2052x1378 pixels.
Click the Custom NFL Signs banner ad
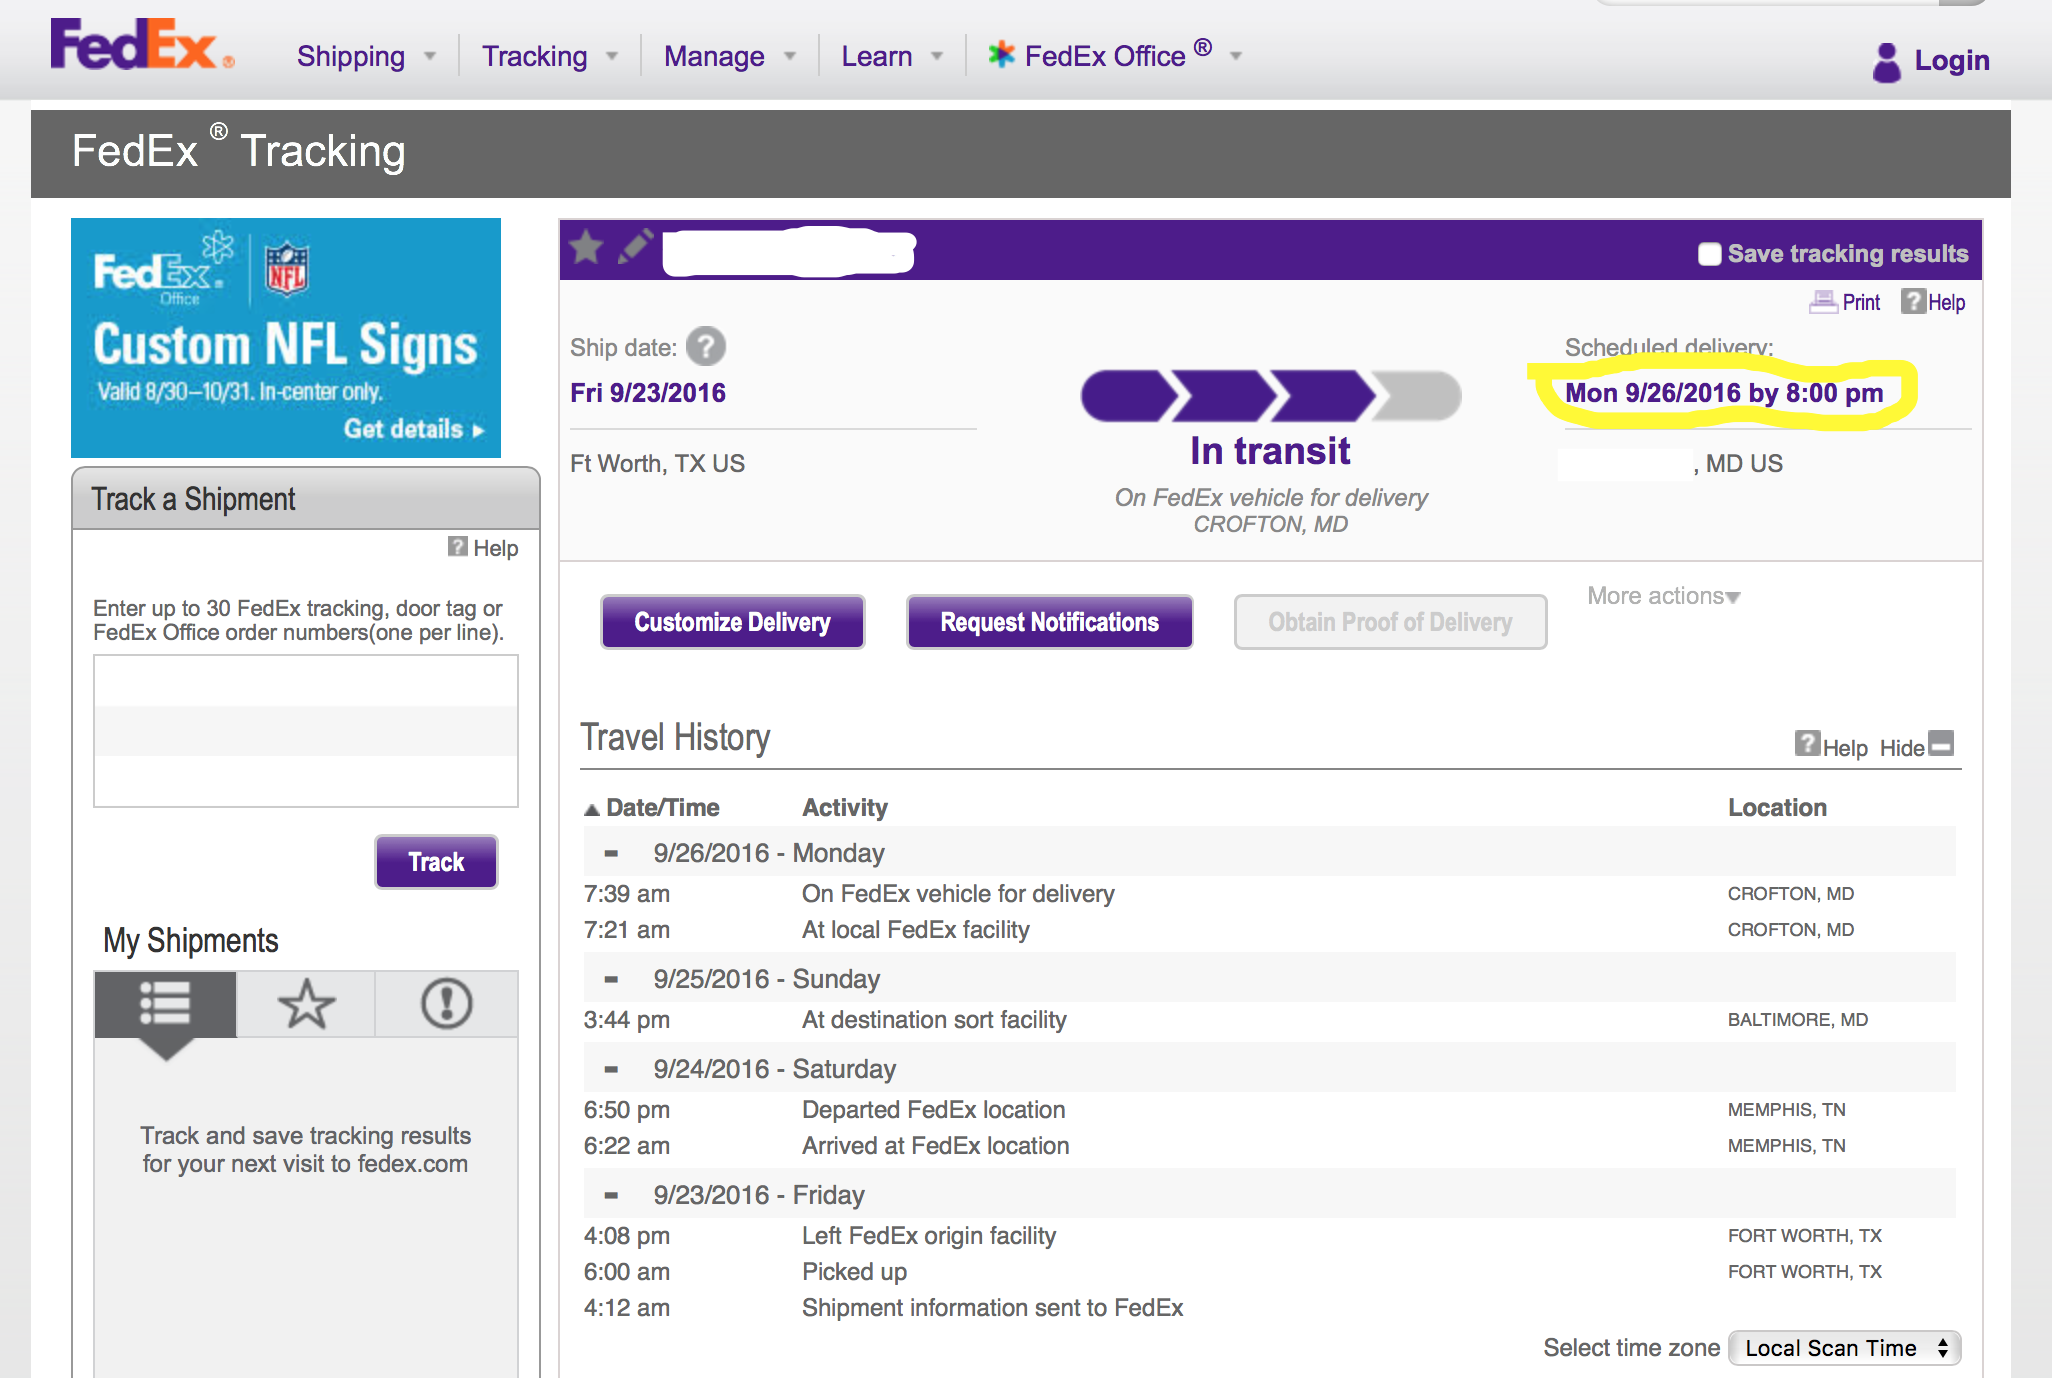pos(286,338)
